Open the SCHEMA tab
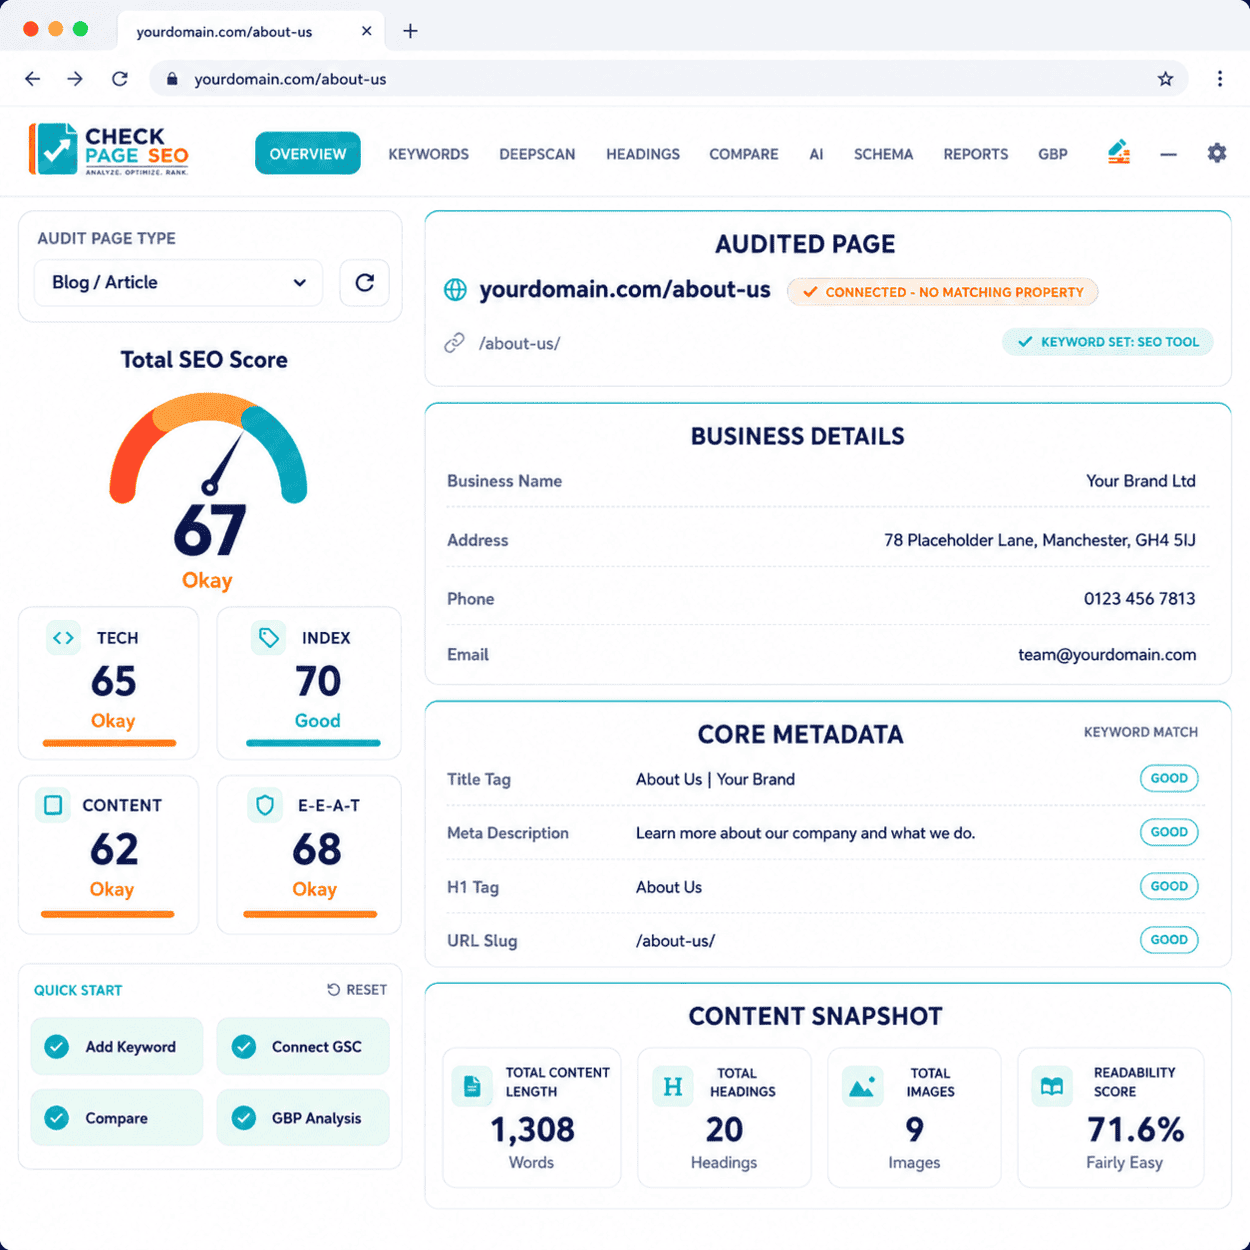 (x=884, y=154)
